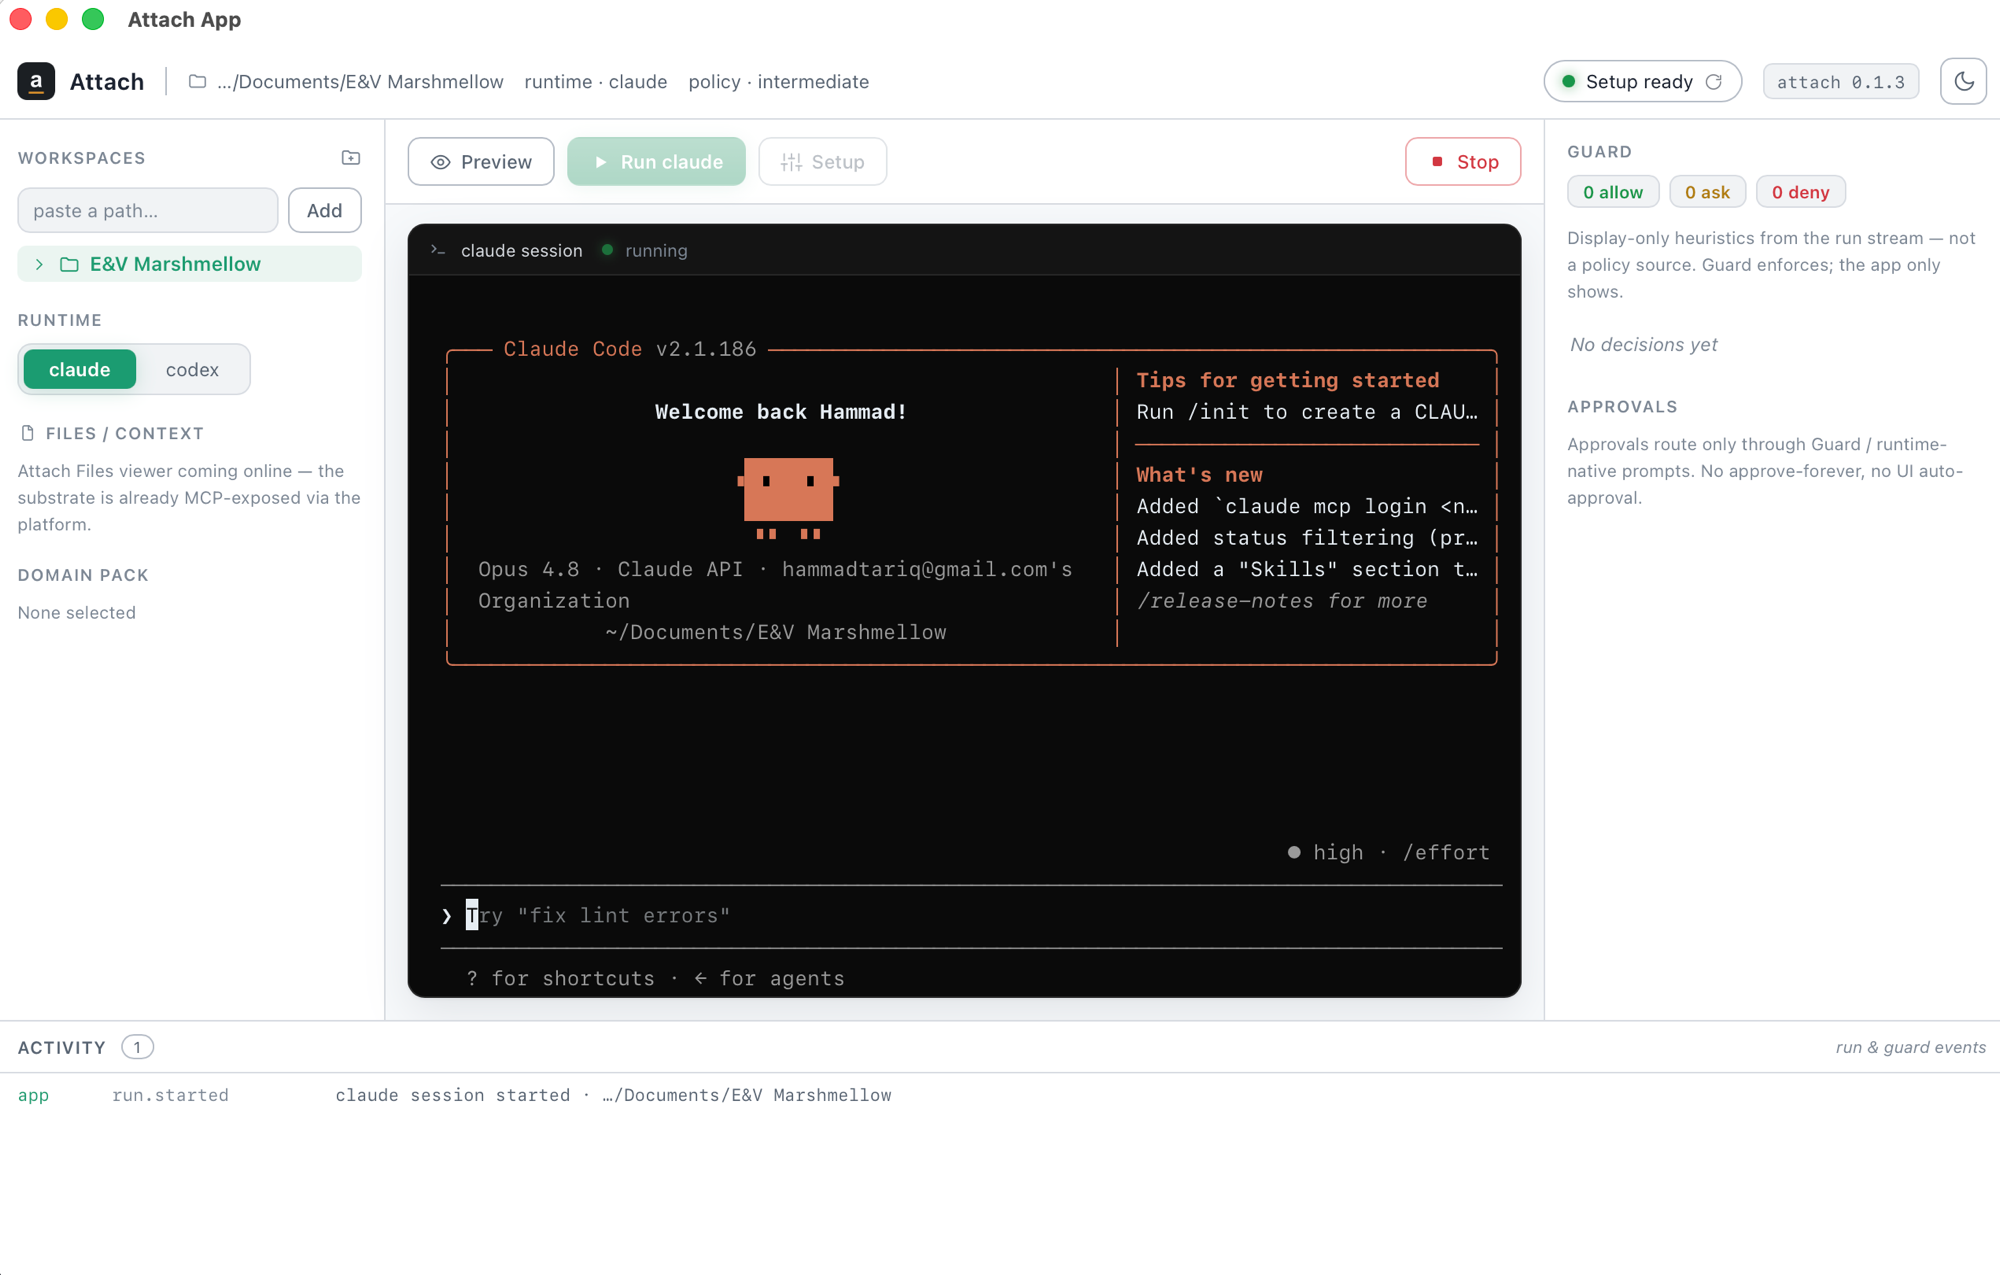Click the No decisions yet text
Screen dimensions: 2000x1275
pyautogui.click(x=1643, y=344)
